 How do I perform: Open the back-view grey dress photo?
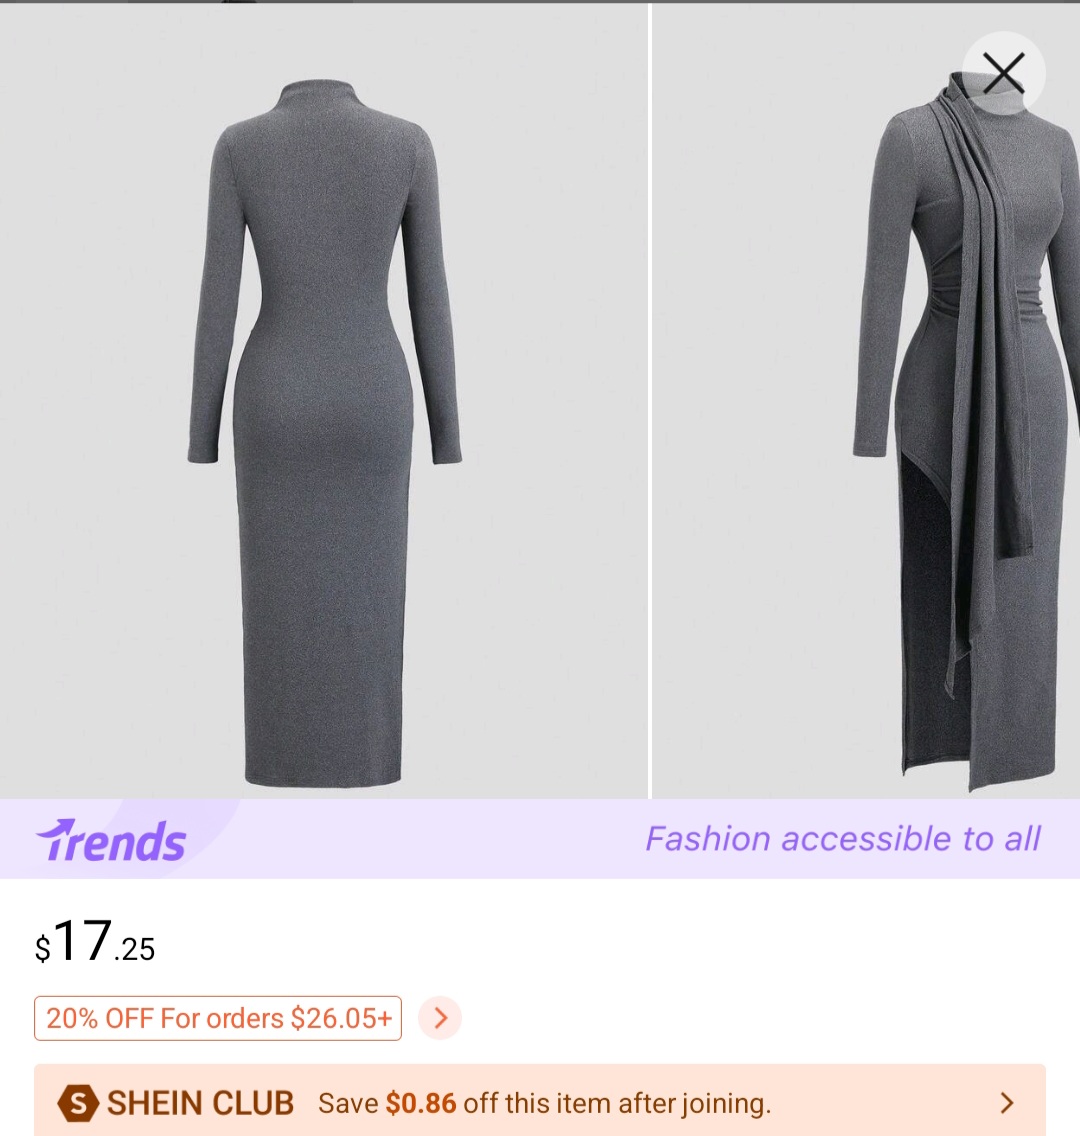pos(324,401)
